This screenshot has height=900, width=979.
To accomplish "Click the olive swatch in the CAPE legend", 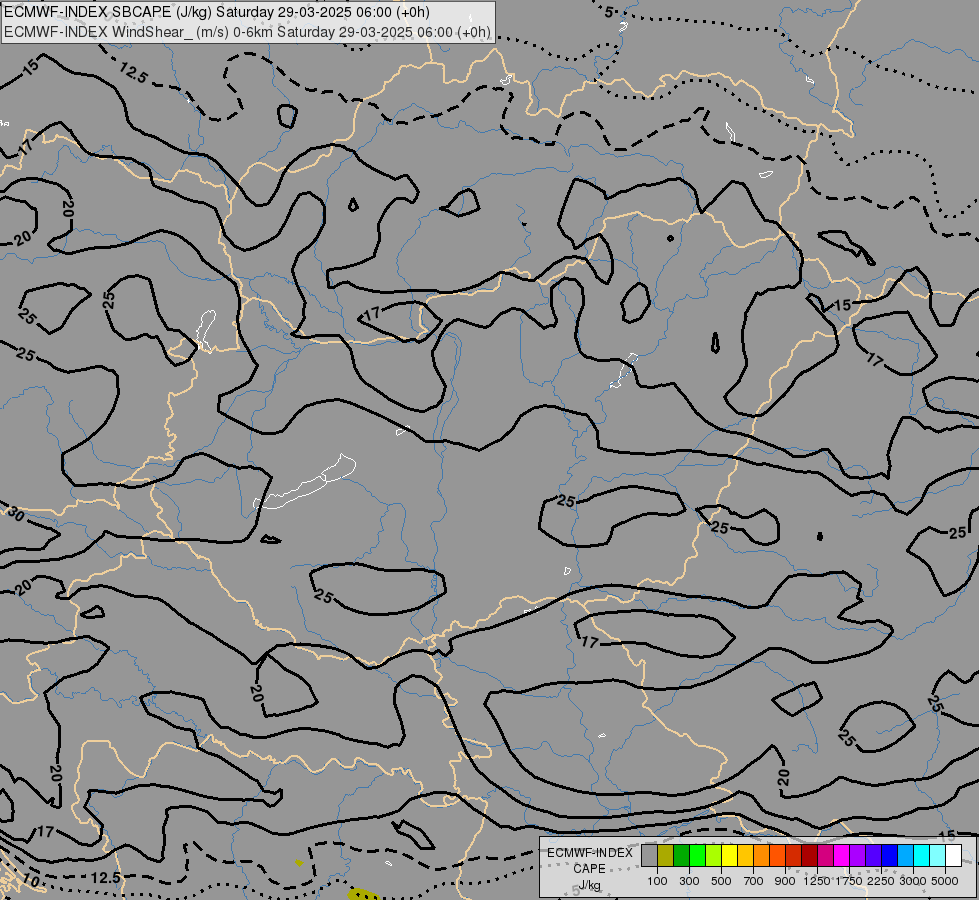I will (x=666, y=855).
